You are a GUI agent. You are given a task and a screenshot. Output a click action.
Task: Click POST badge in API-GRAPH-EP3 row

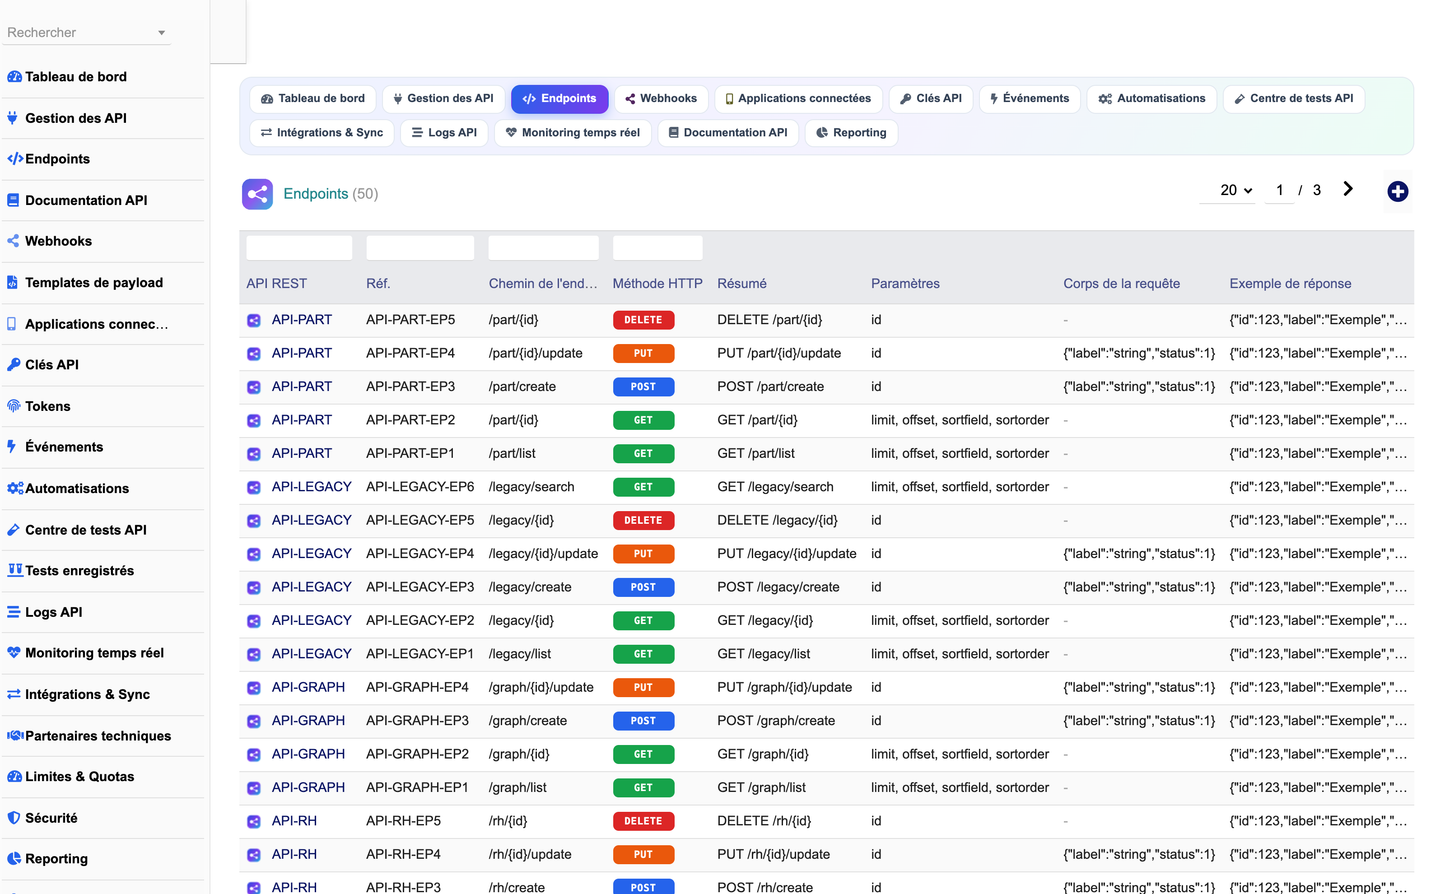pyautogui.click(x=643, y=721)
